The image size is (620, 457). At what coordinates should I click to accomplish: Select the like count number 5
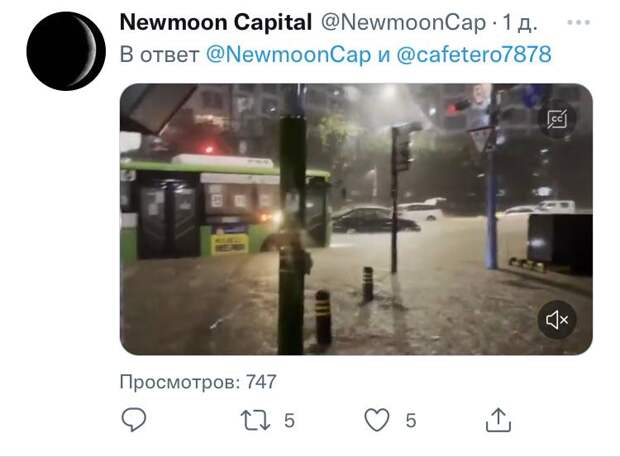[x=411, y=421]
